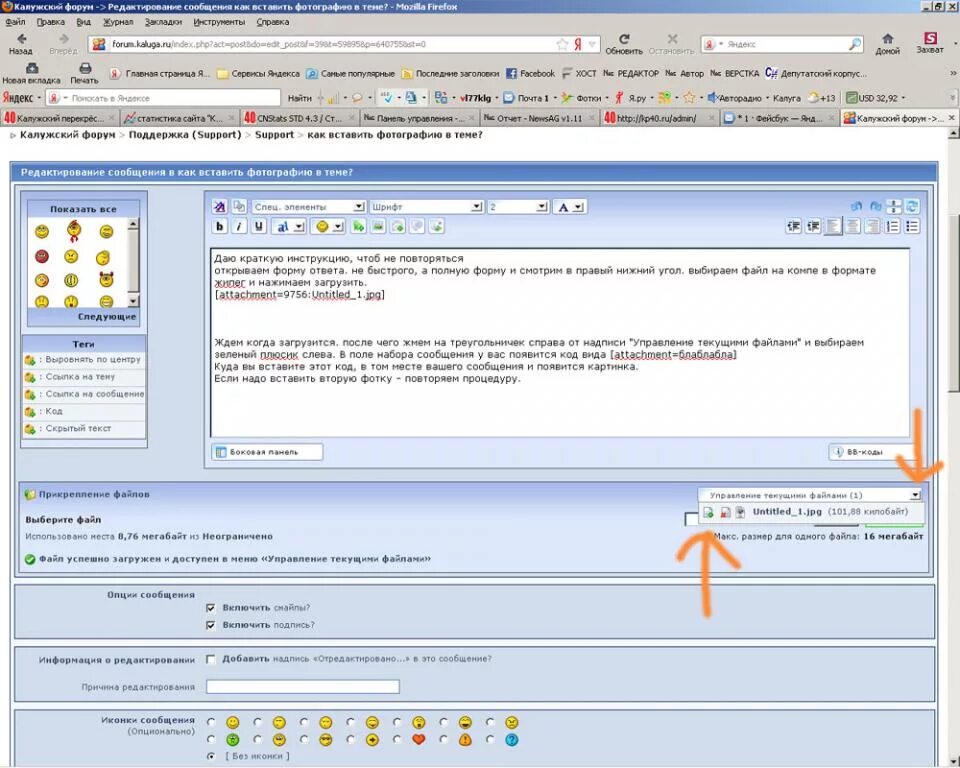Click the Назад back arrow
This screenshot has width=960, height=768.
(x=21, y=43)
